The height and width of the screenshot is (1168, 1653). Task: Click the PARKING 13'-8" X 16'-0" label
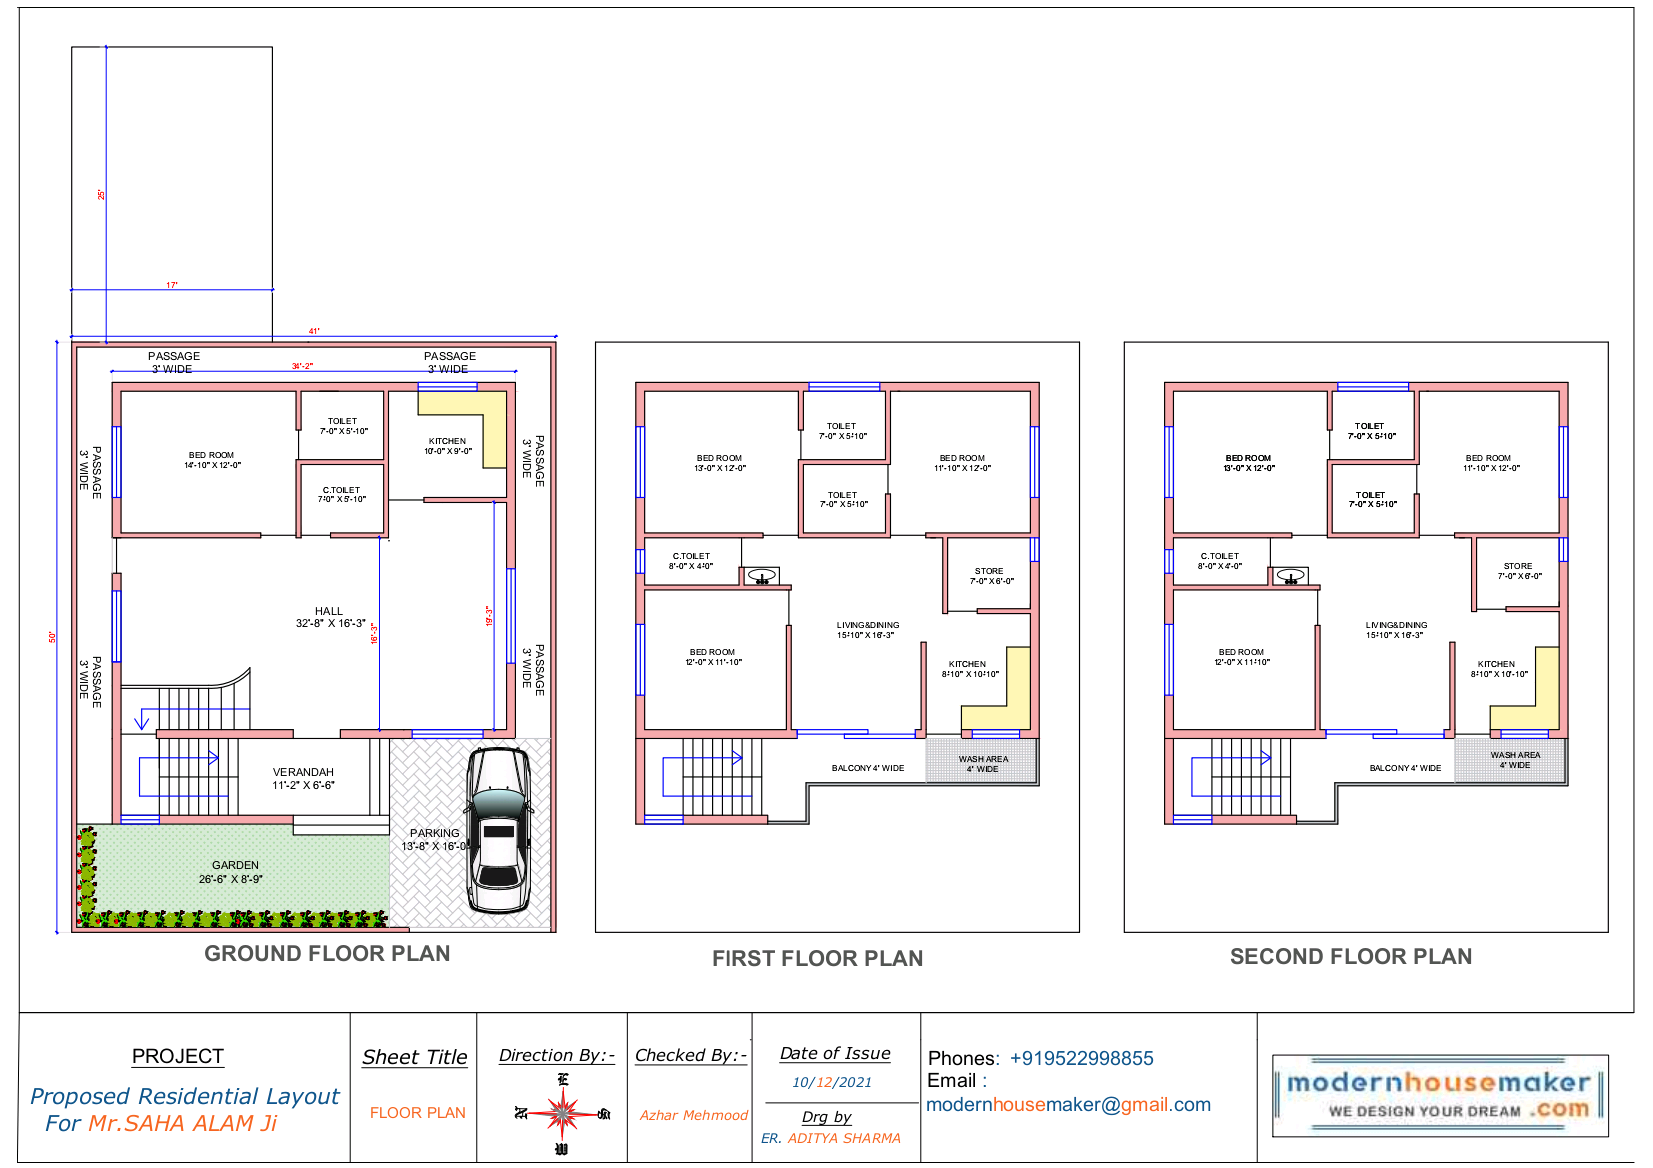pos(434,840)
